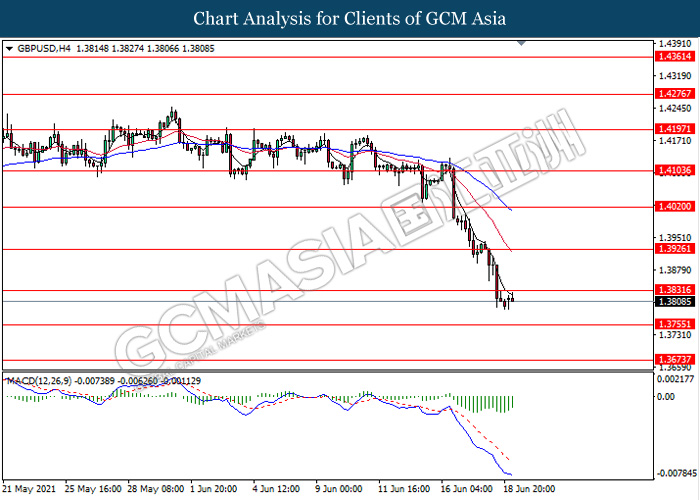Image resolution: width=700 pixels, height=500 pixels.
Task: Click the MACD(12,26,9) indicator label
Action: click(x=39, y=381)
